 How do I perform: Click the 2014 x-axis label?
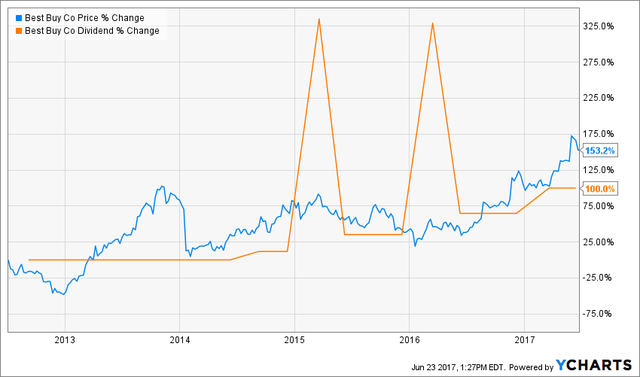coord(180,340)
